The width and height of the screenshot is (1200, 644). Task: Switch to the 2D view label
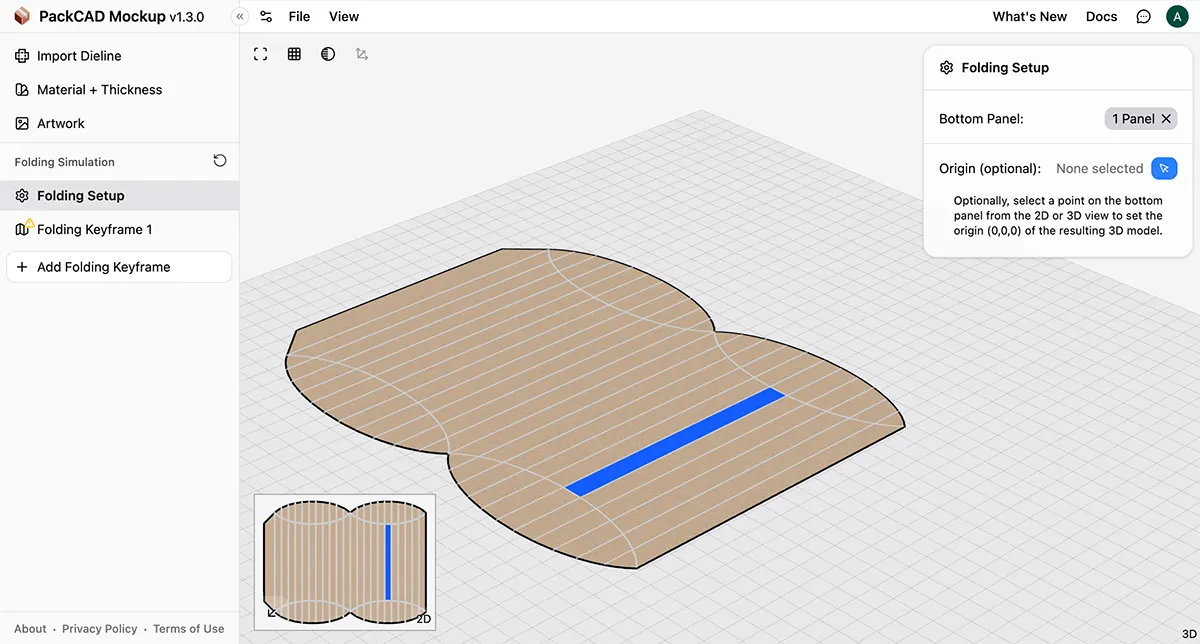(423, 619)
